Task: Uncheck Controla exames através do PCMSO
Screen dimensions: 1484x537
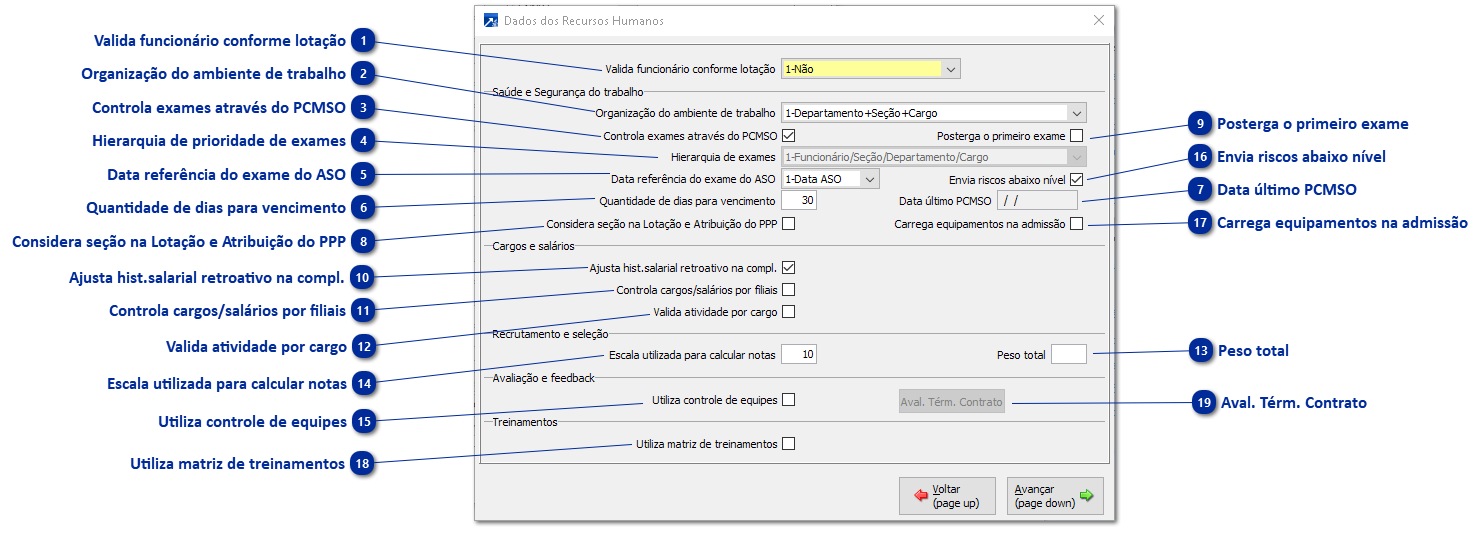Action: [788, 136]
